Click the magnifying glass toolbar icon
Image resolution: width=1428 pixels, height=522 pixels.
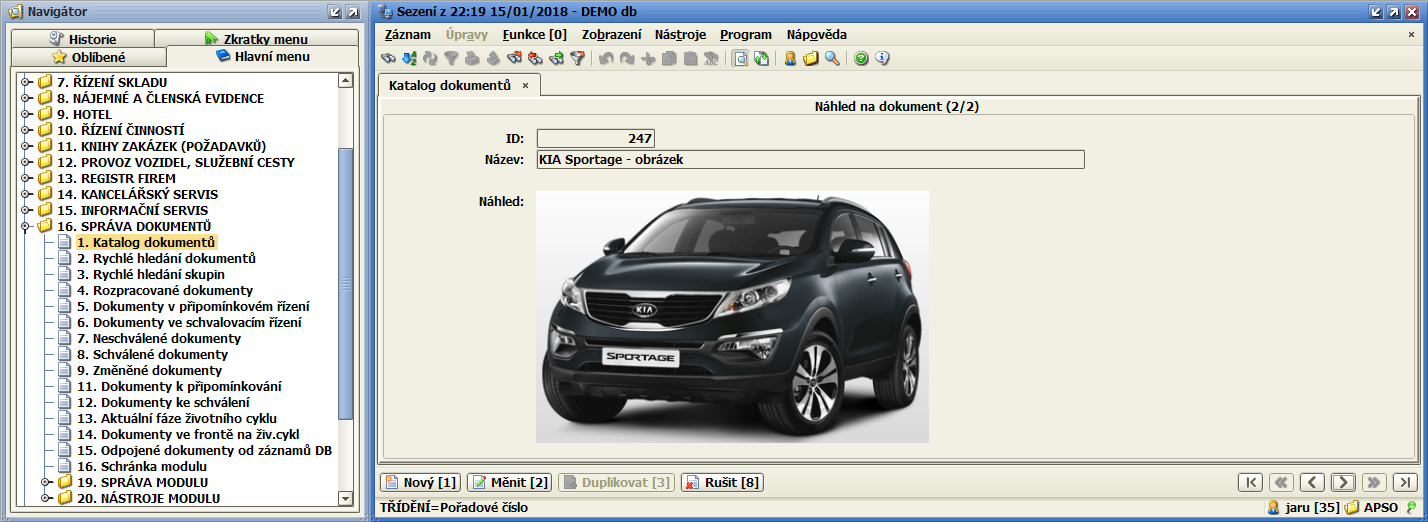point(831,58)
